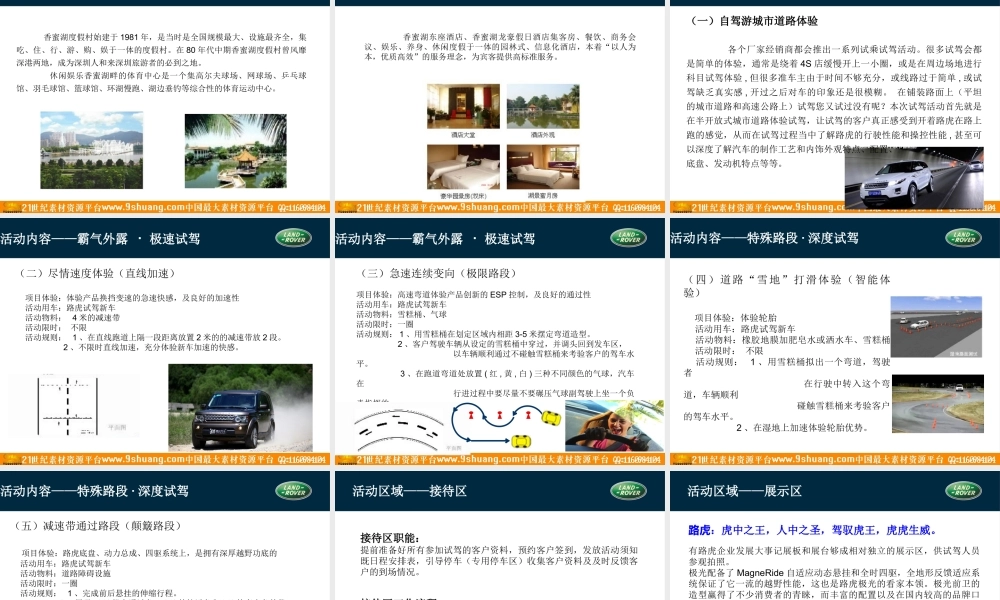Click line 活动物料: 雪糕桶、气球

(401, 314)
